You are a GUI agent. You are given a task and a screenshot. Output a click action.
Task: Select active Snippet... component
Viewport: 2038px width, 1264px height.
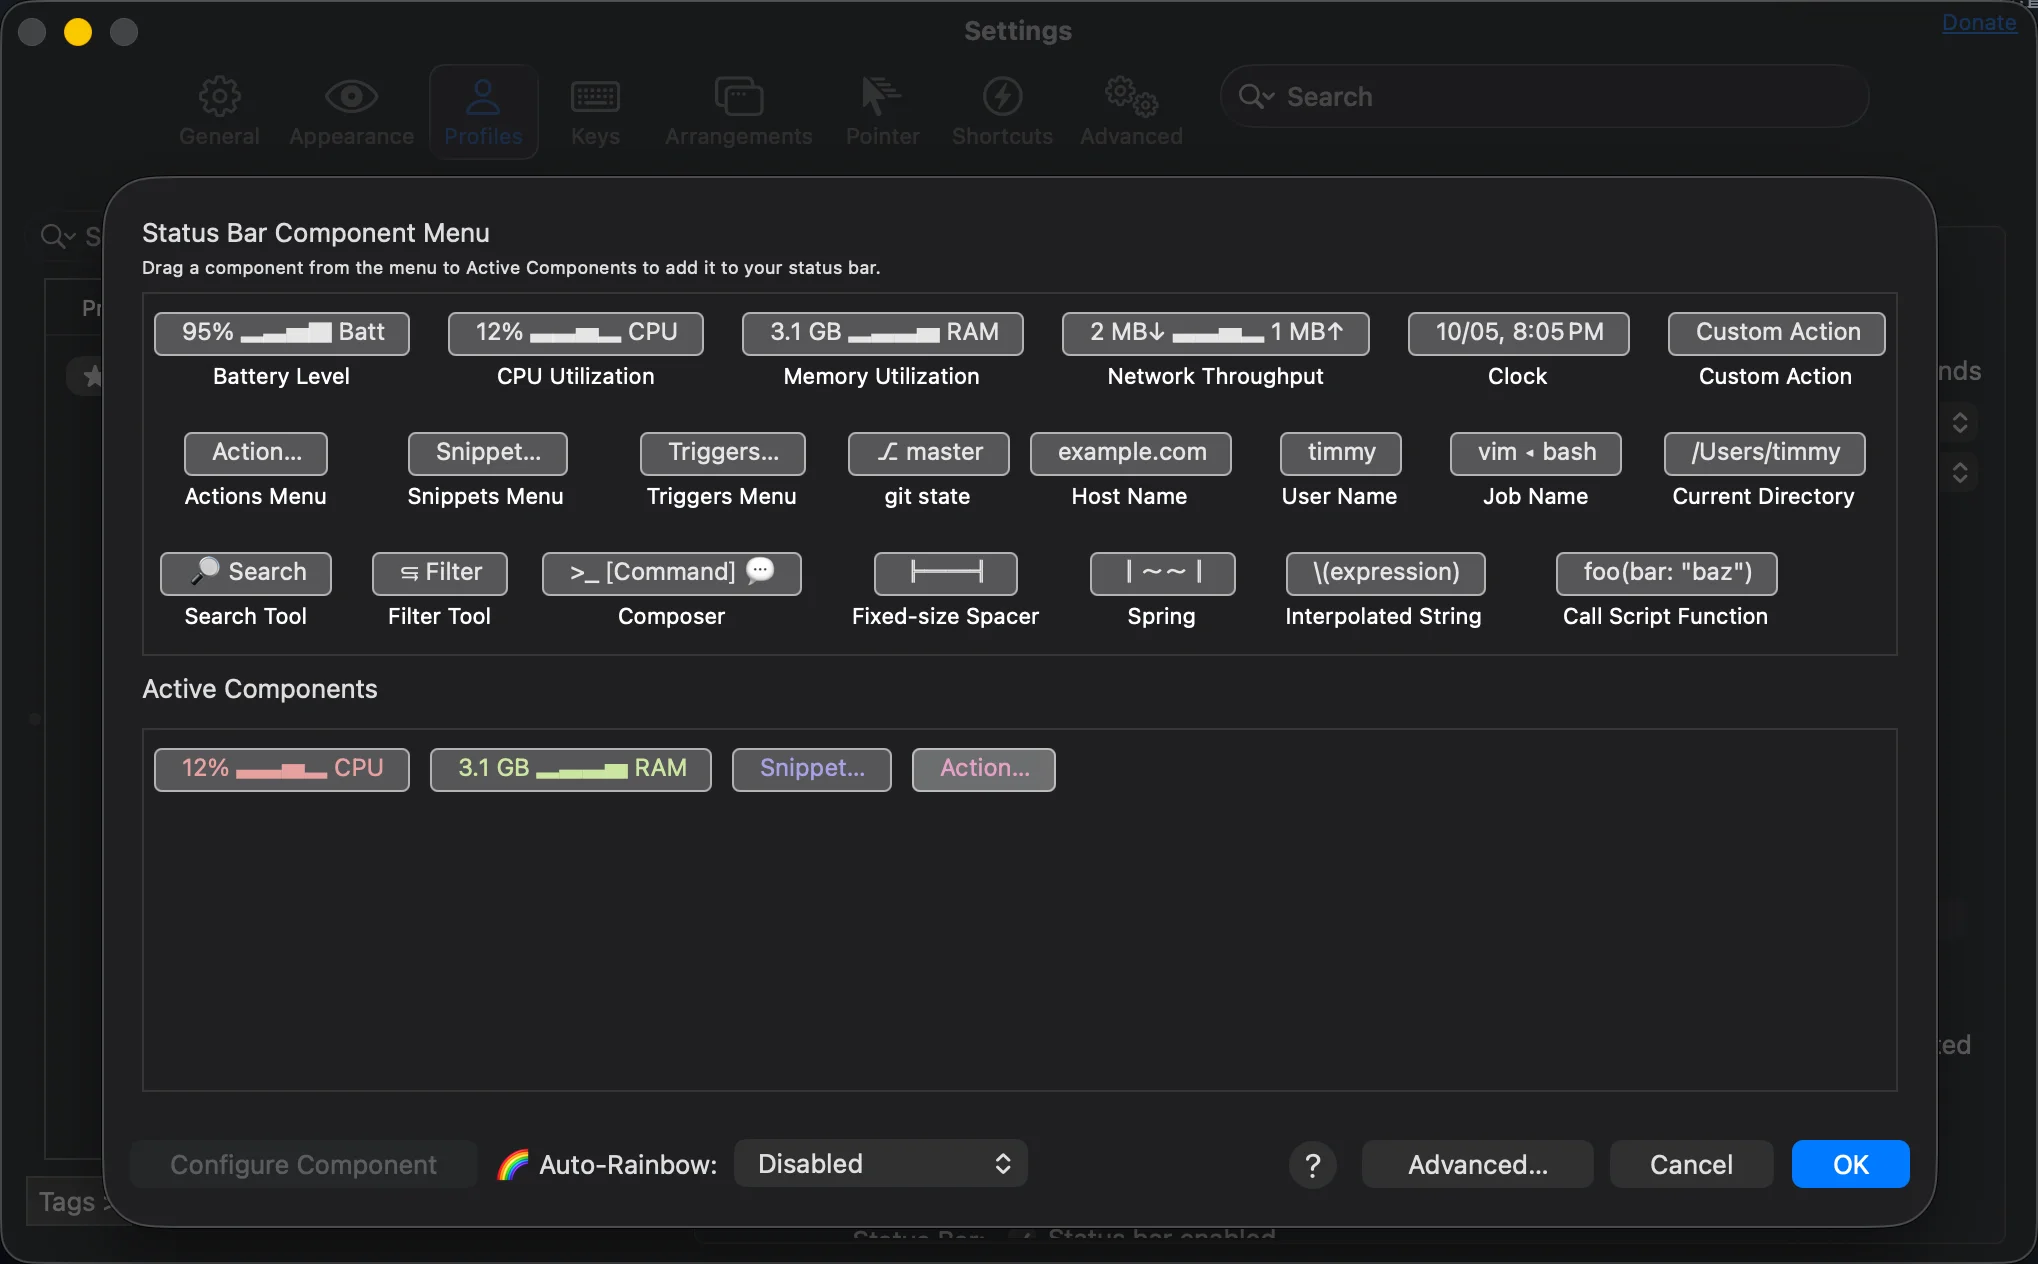811,769
